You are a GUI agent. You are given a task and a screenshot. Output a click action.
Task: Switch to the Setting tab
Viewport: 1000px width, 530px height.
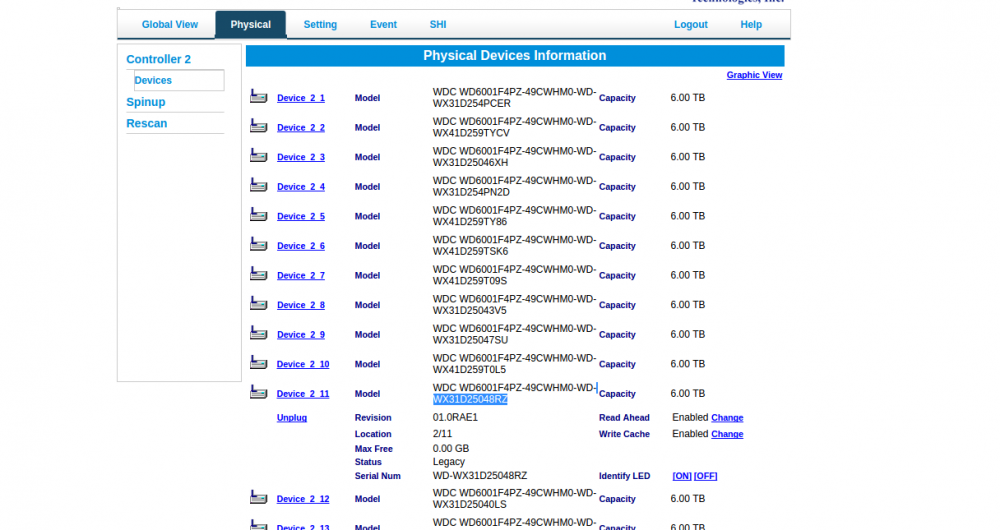pyautogui.click(x=320, y=24)
